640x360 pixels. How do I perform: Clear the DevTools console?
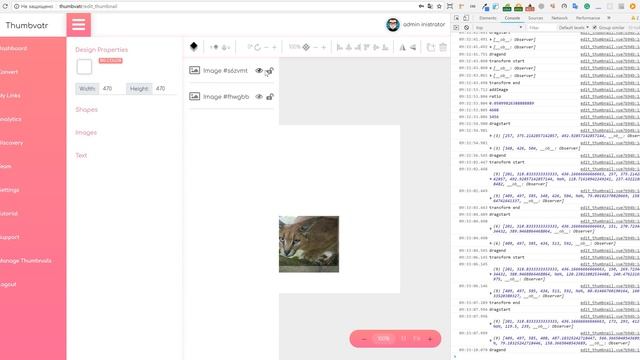(x=467, y=27)
